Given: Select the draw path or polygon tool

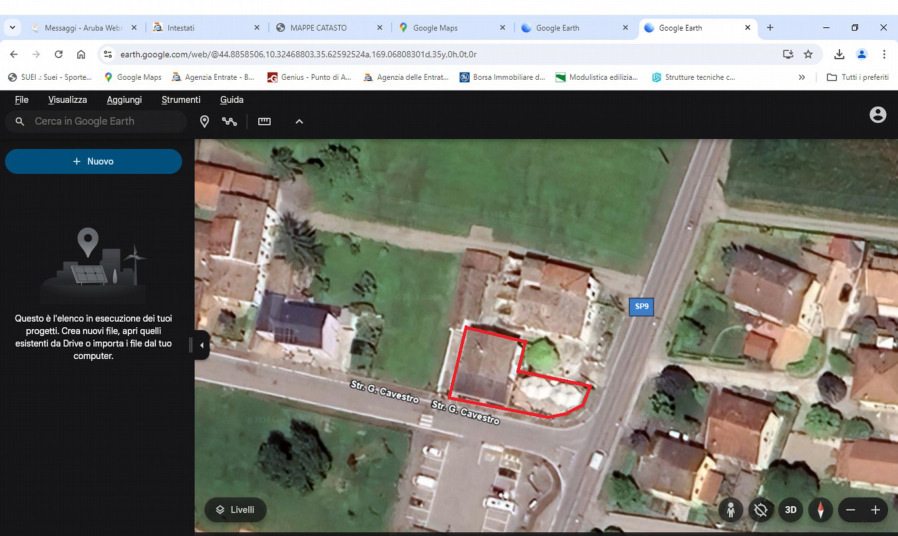Looking at the screenshot, I should 232,121.
